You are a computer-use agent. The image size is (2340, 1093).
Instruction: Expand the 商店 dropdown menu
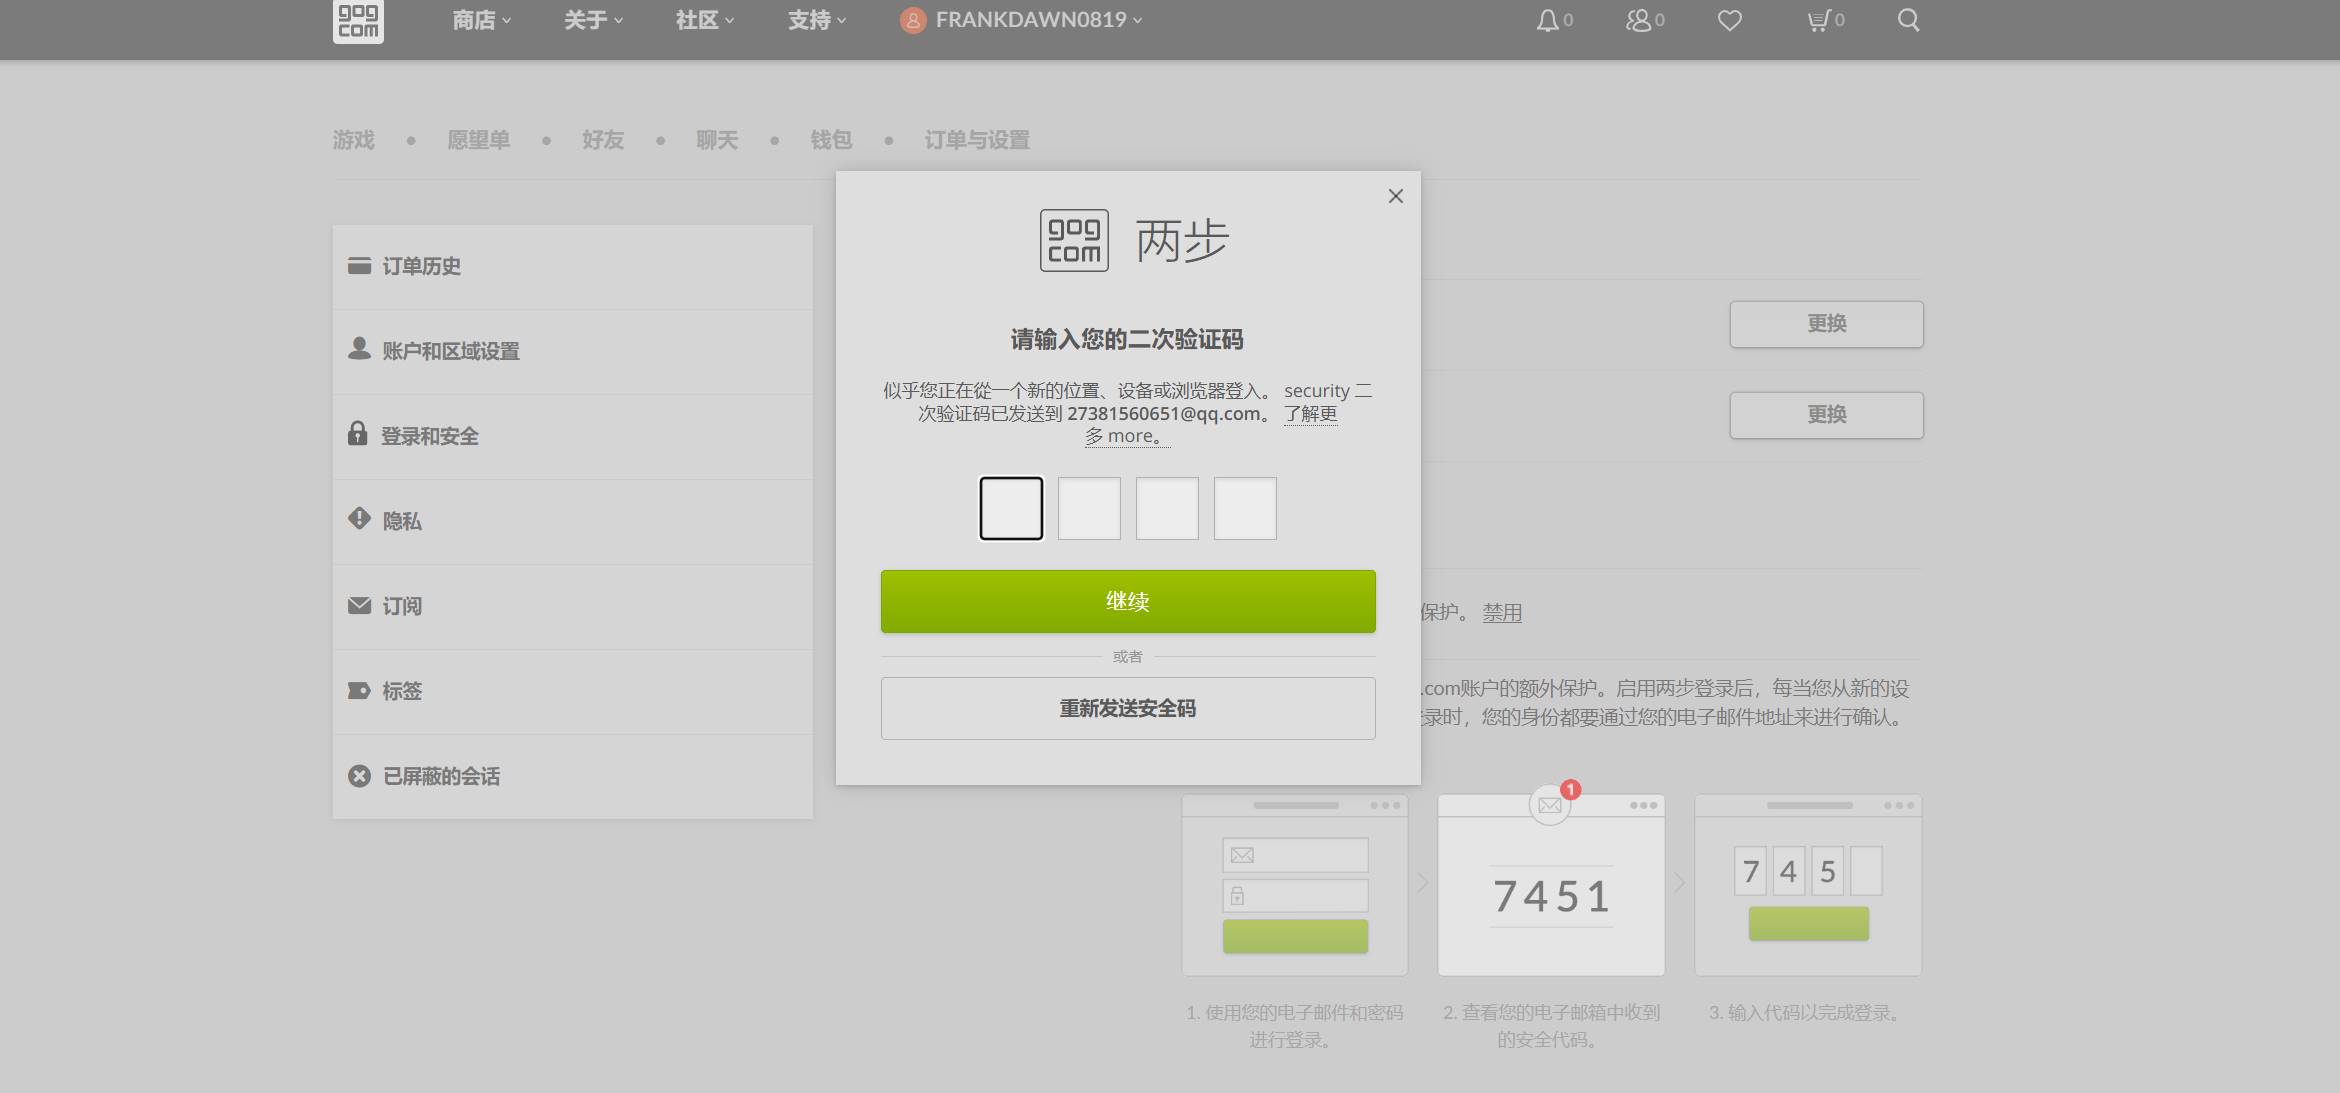(x=481, y=20)
